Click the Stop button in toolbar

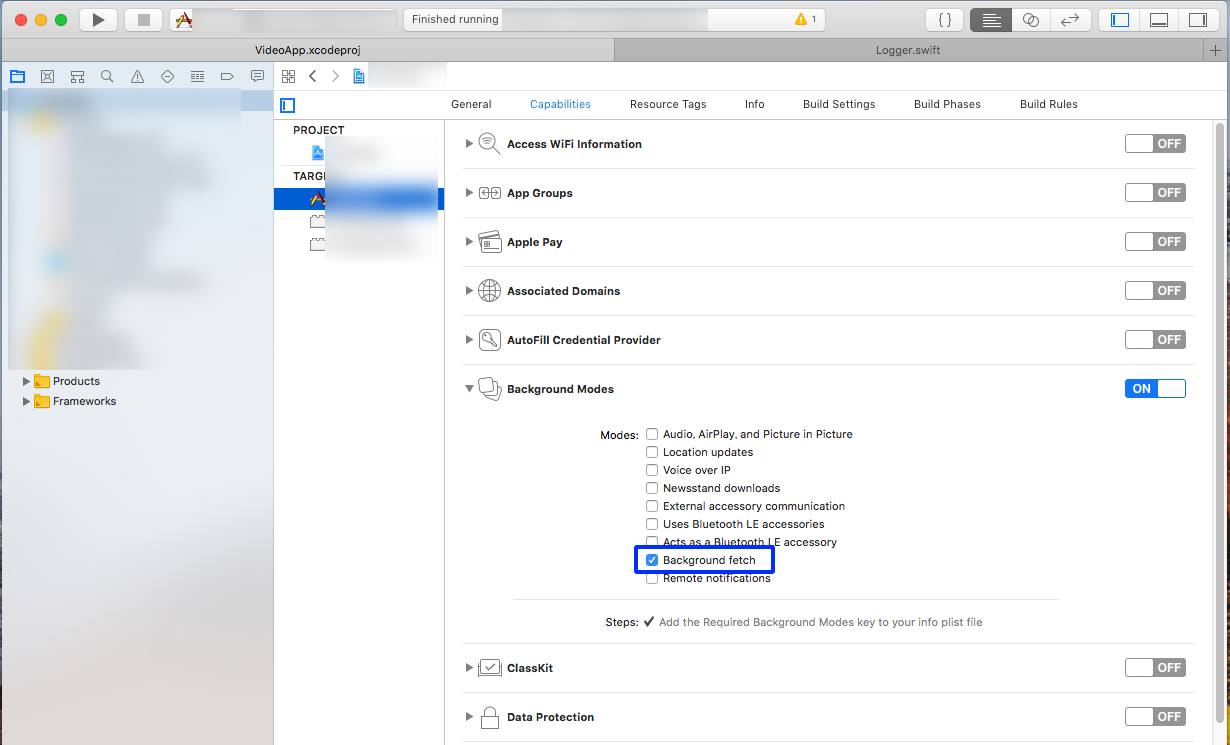coord(143,20)
